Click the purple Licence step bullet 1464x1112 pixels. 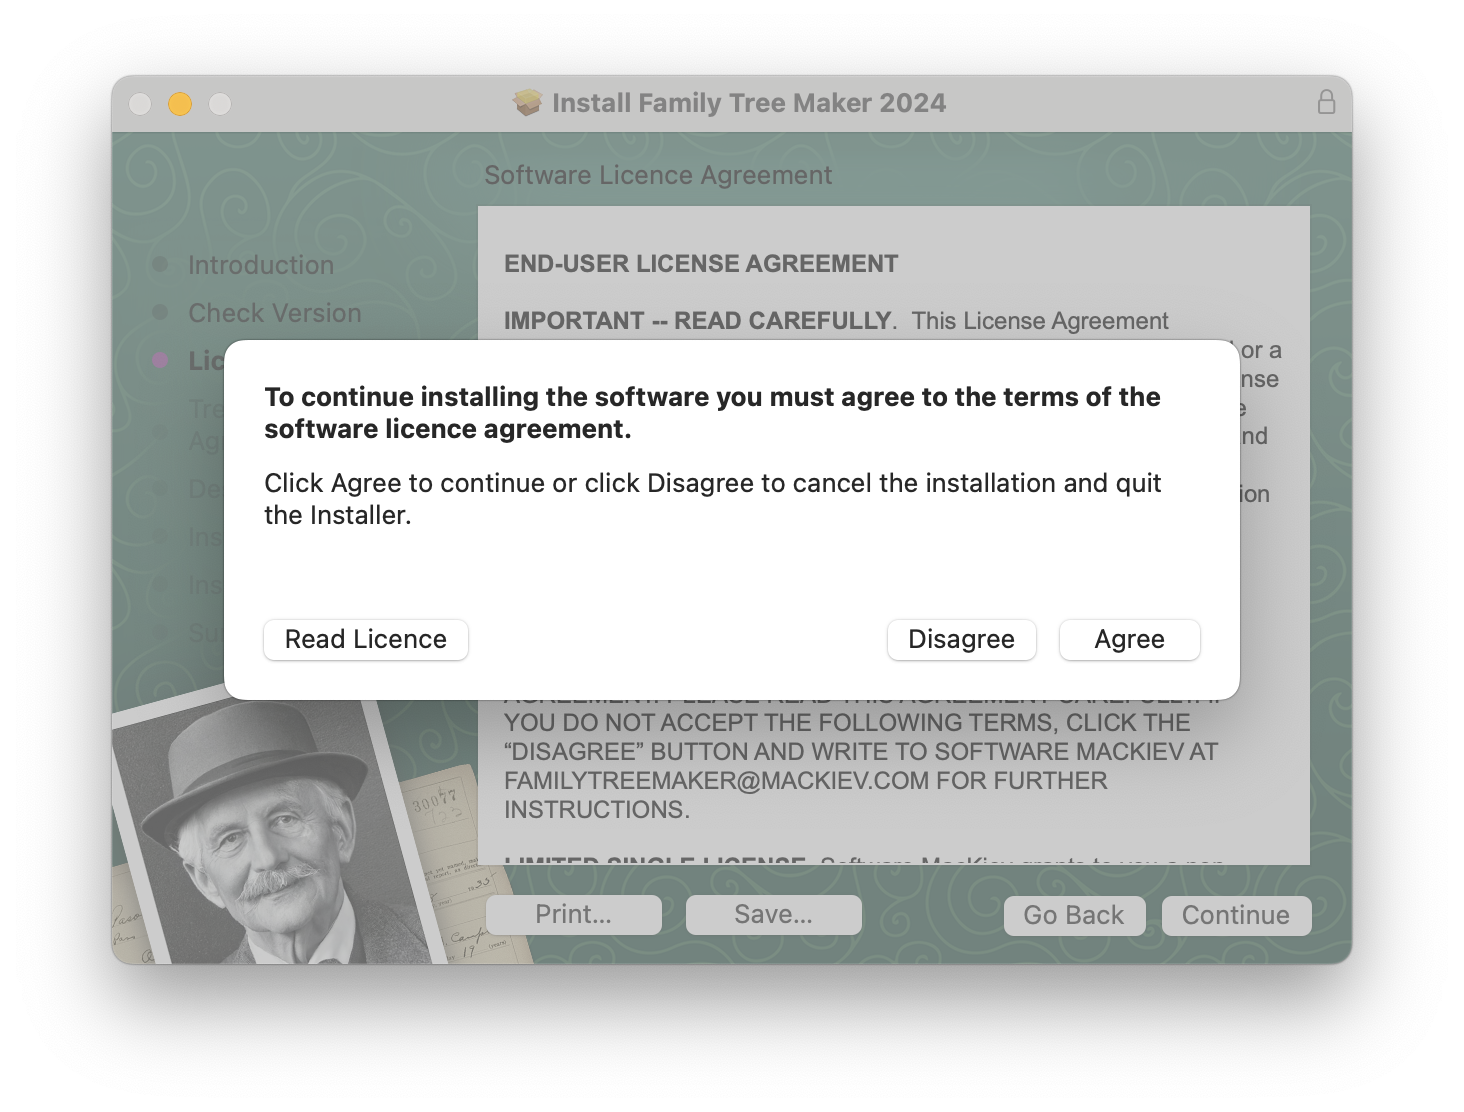(160, 360)
